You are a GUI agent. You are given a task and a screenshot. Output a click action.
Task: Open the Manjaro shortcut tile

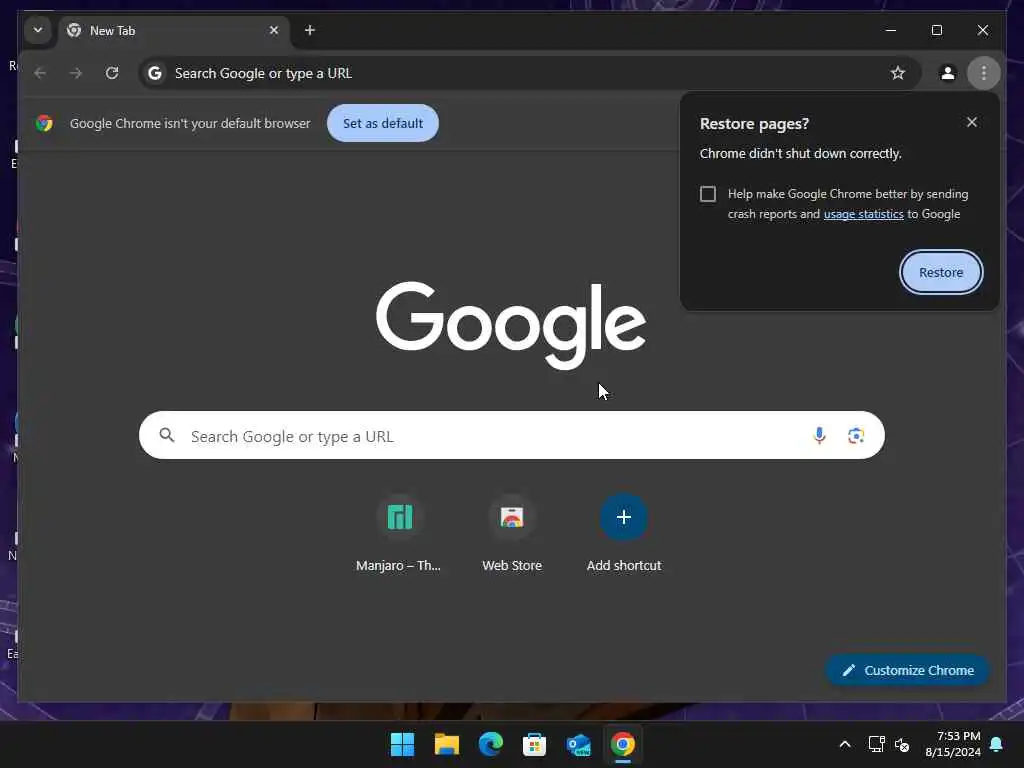click(x=399, y=534)
